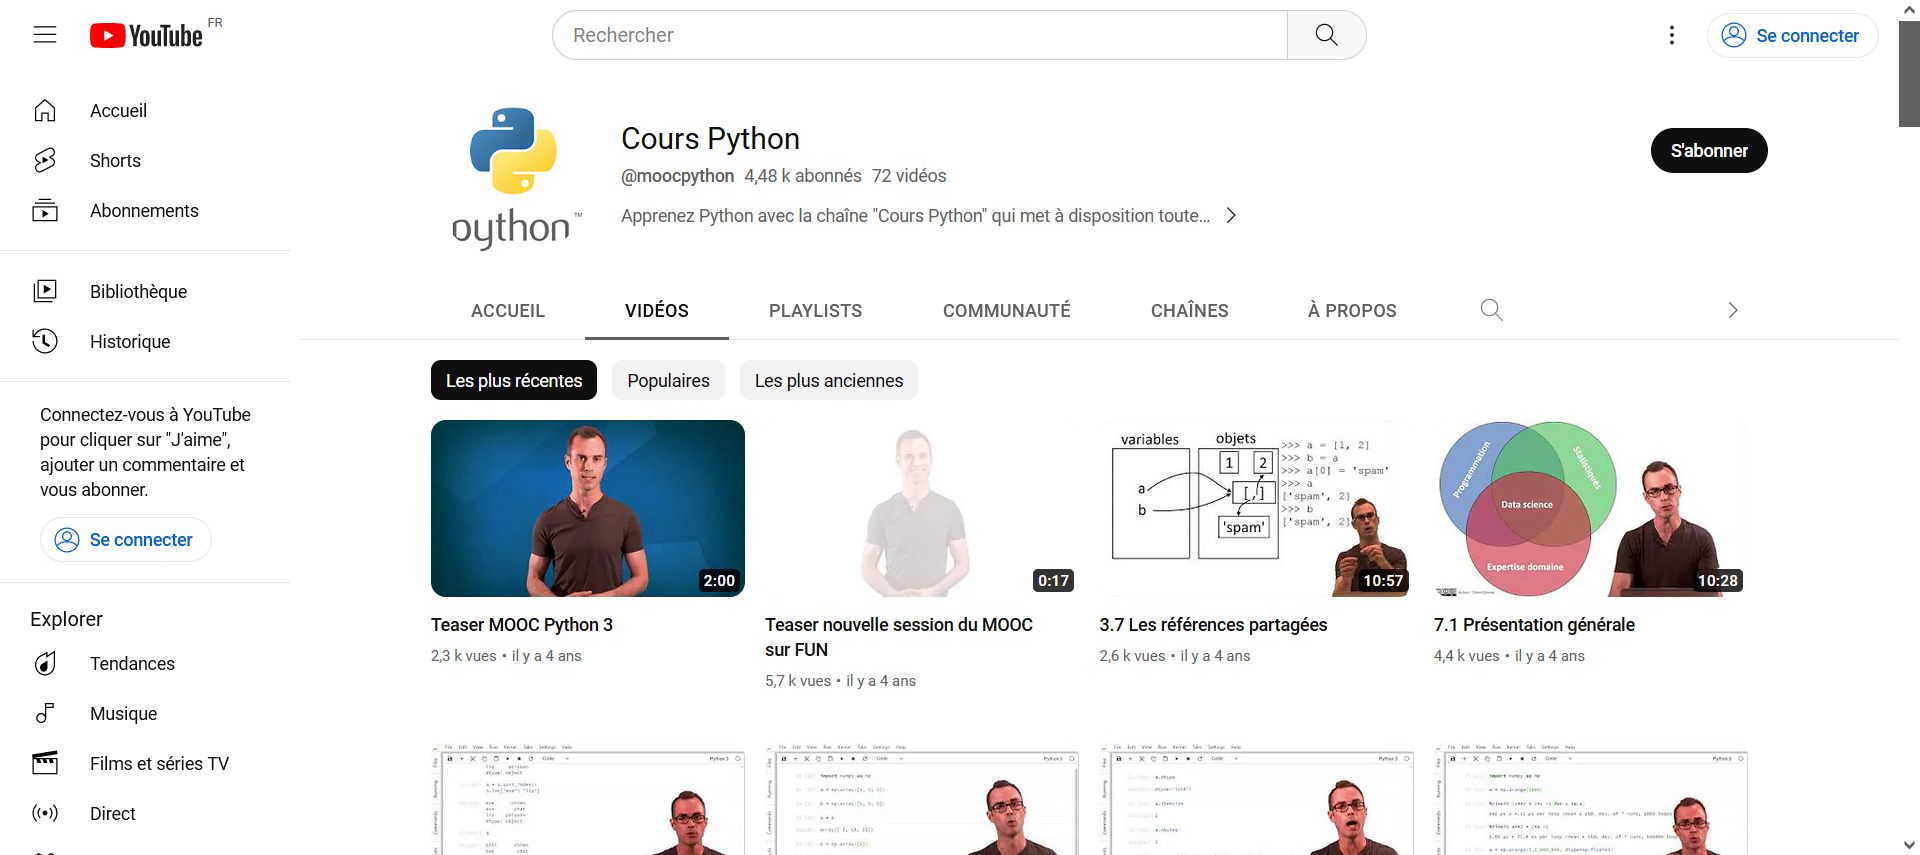Open the CHAÎNES channel tab
The image size is (1920, 855).
[x=1190, y=310]
